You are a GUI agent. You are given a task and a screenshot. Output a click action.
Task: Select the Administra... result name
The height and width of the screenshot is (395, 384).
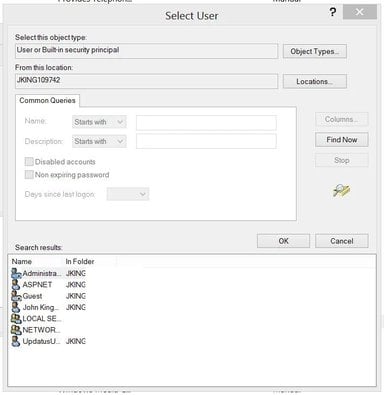pos(42,273)
